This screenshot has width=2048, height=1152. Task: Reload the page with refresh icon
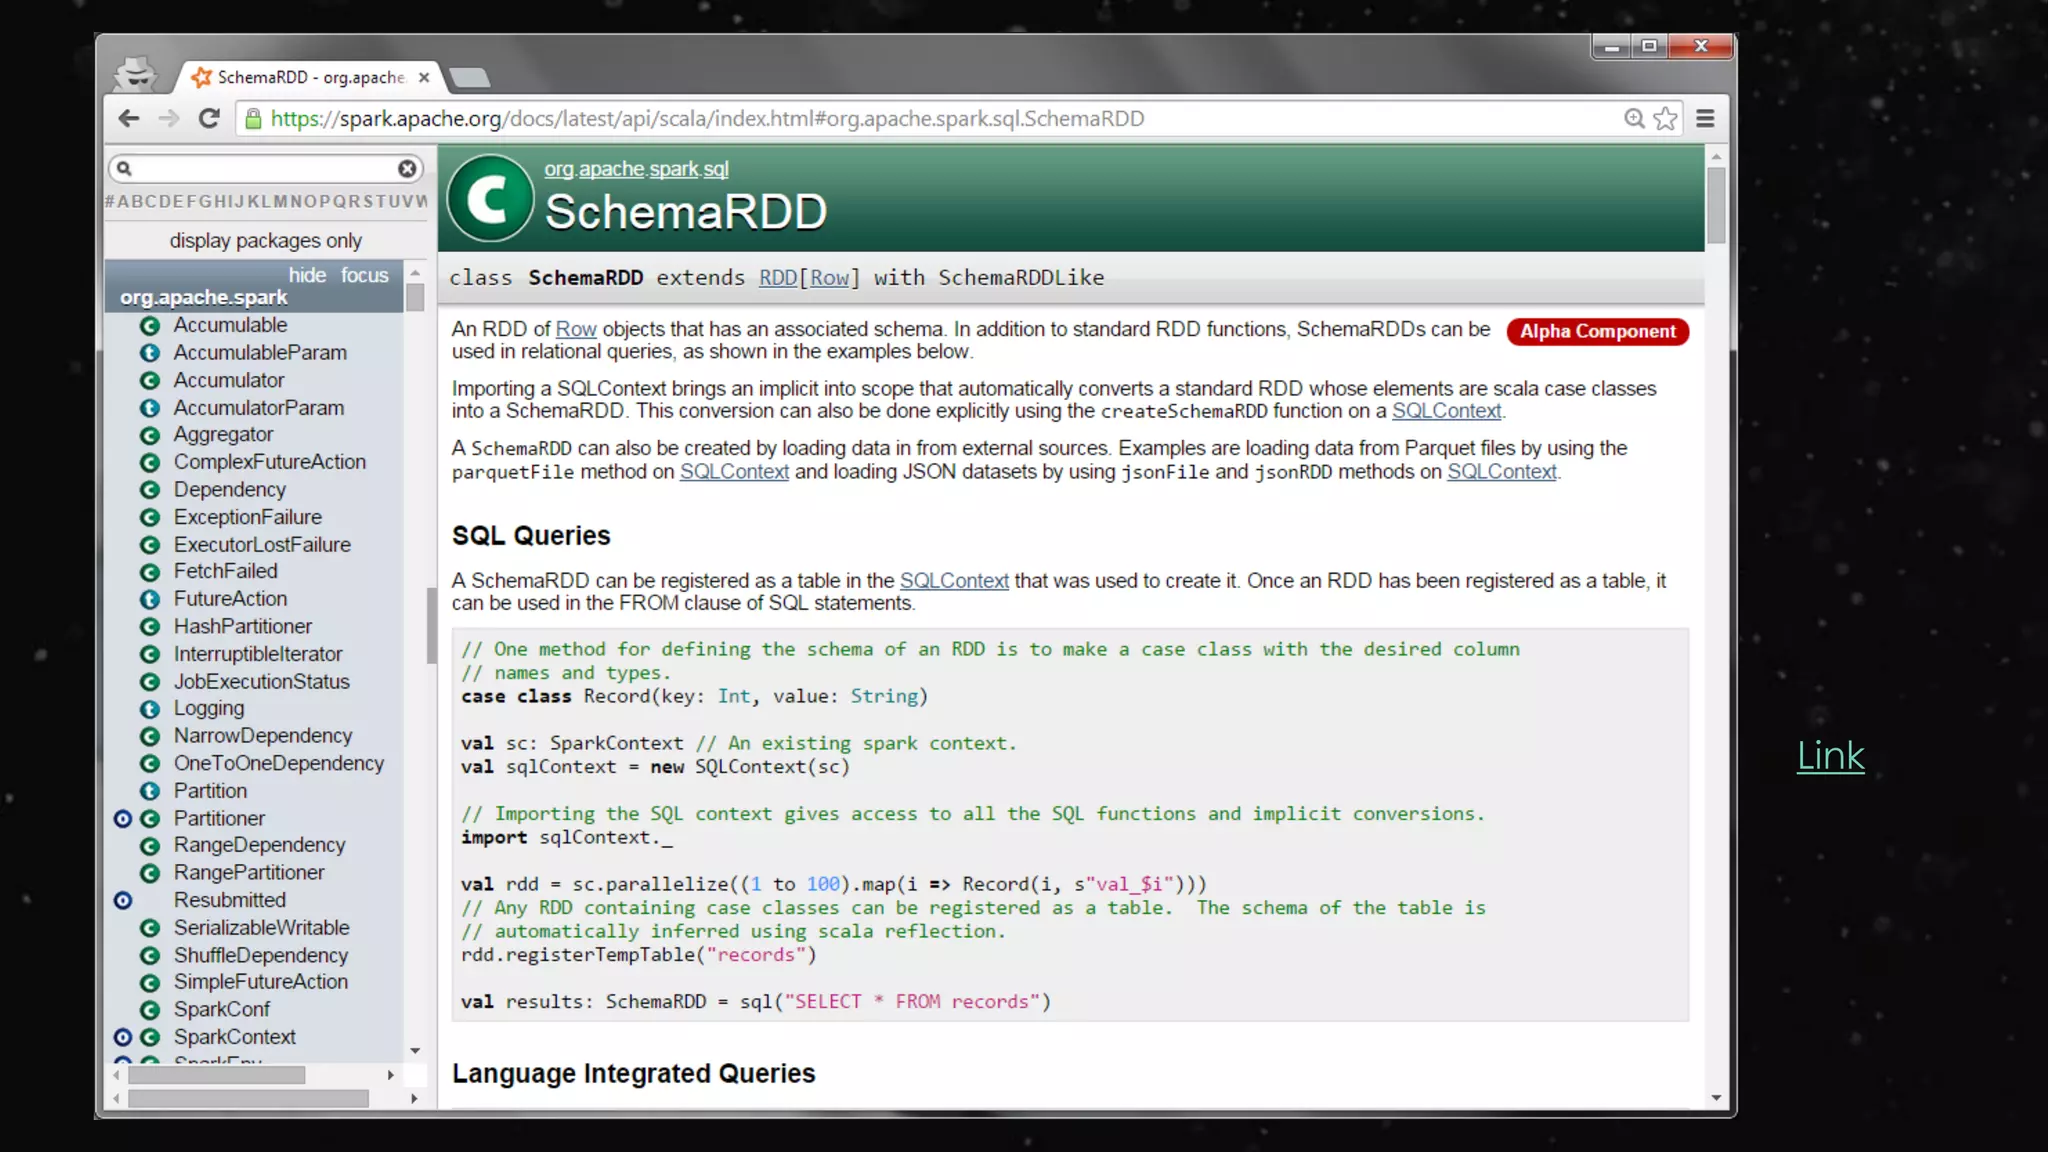point(209,119)
